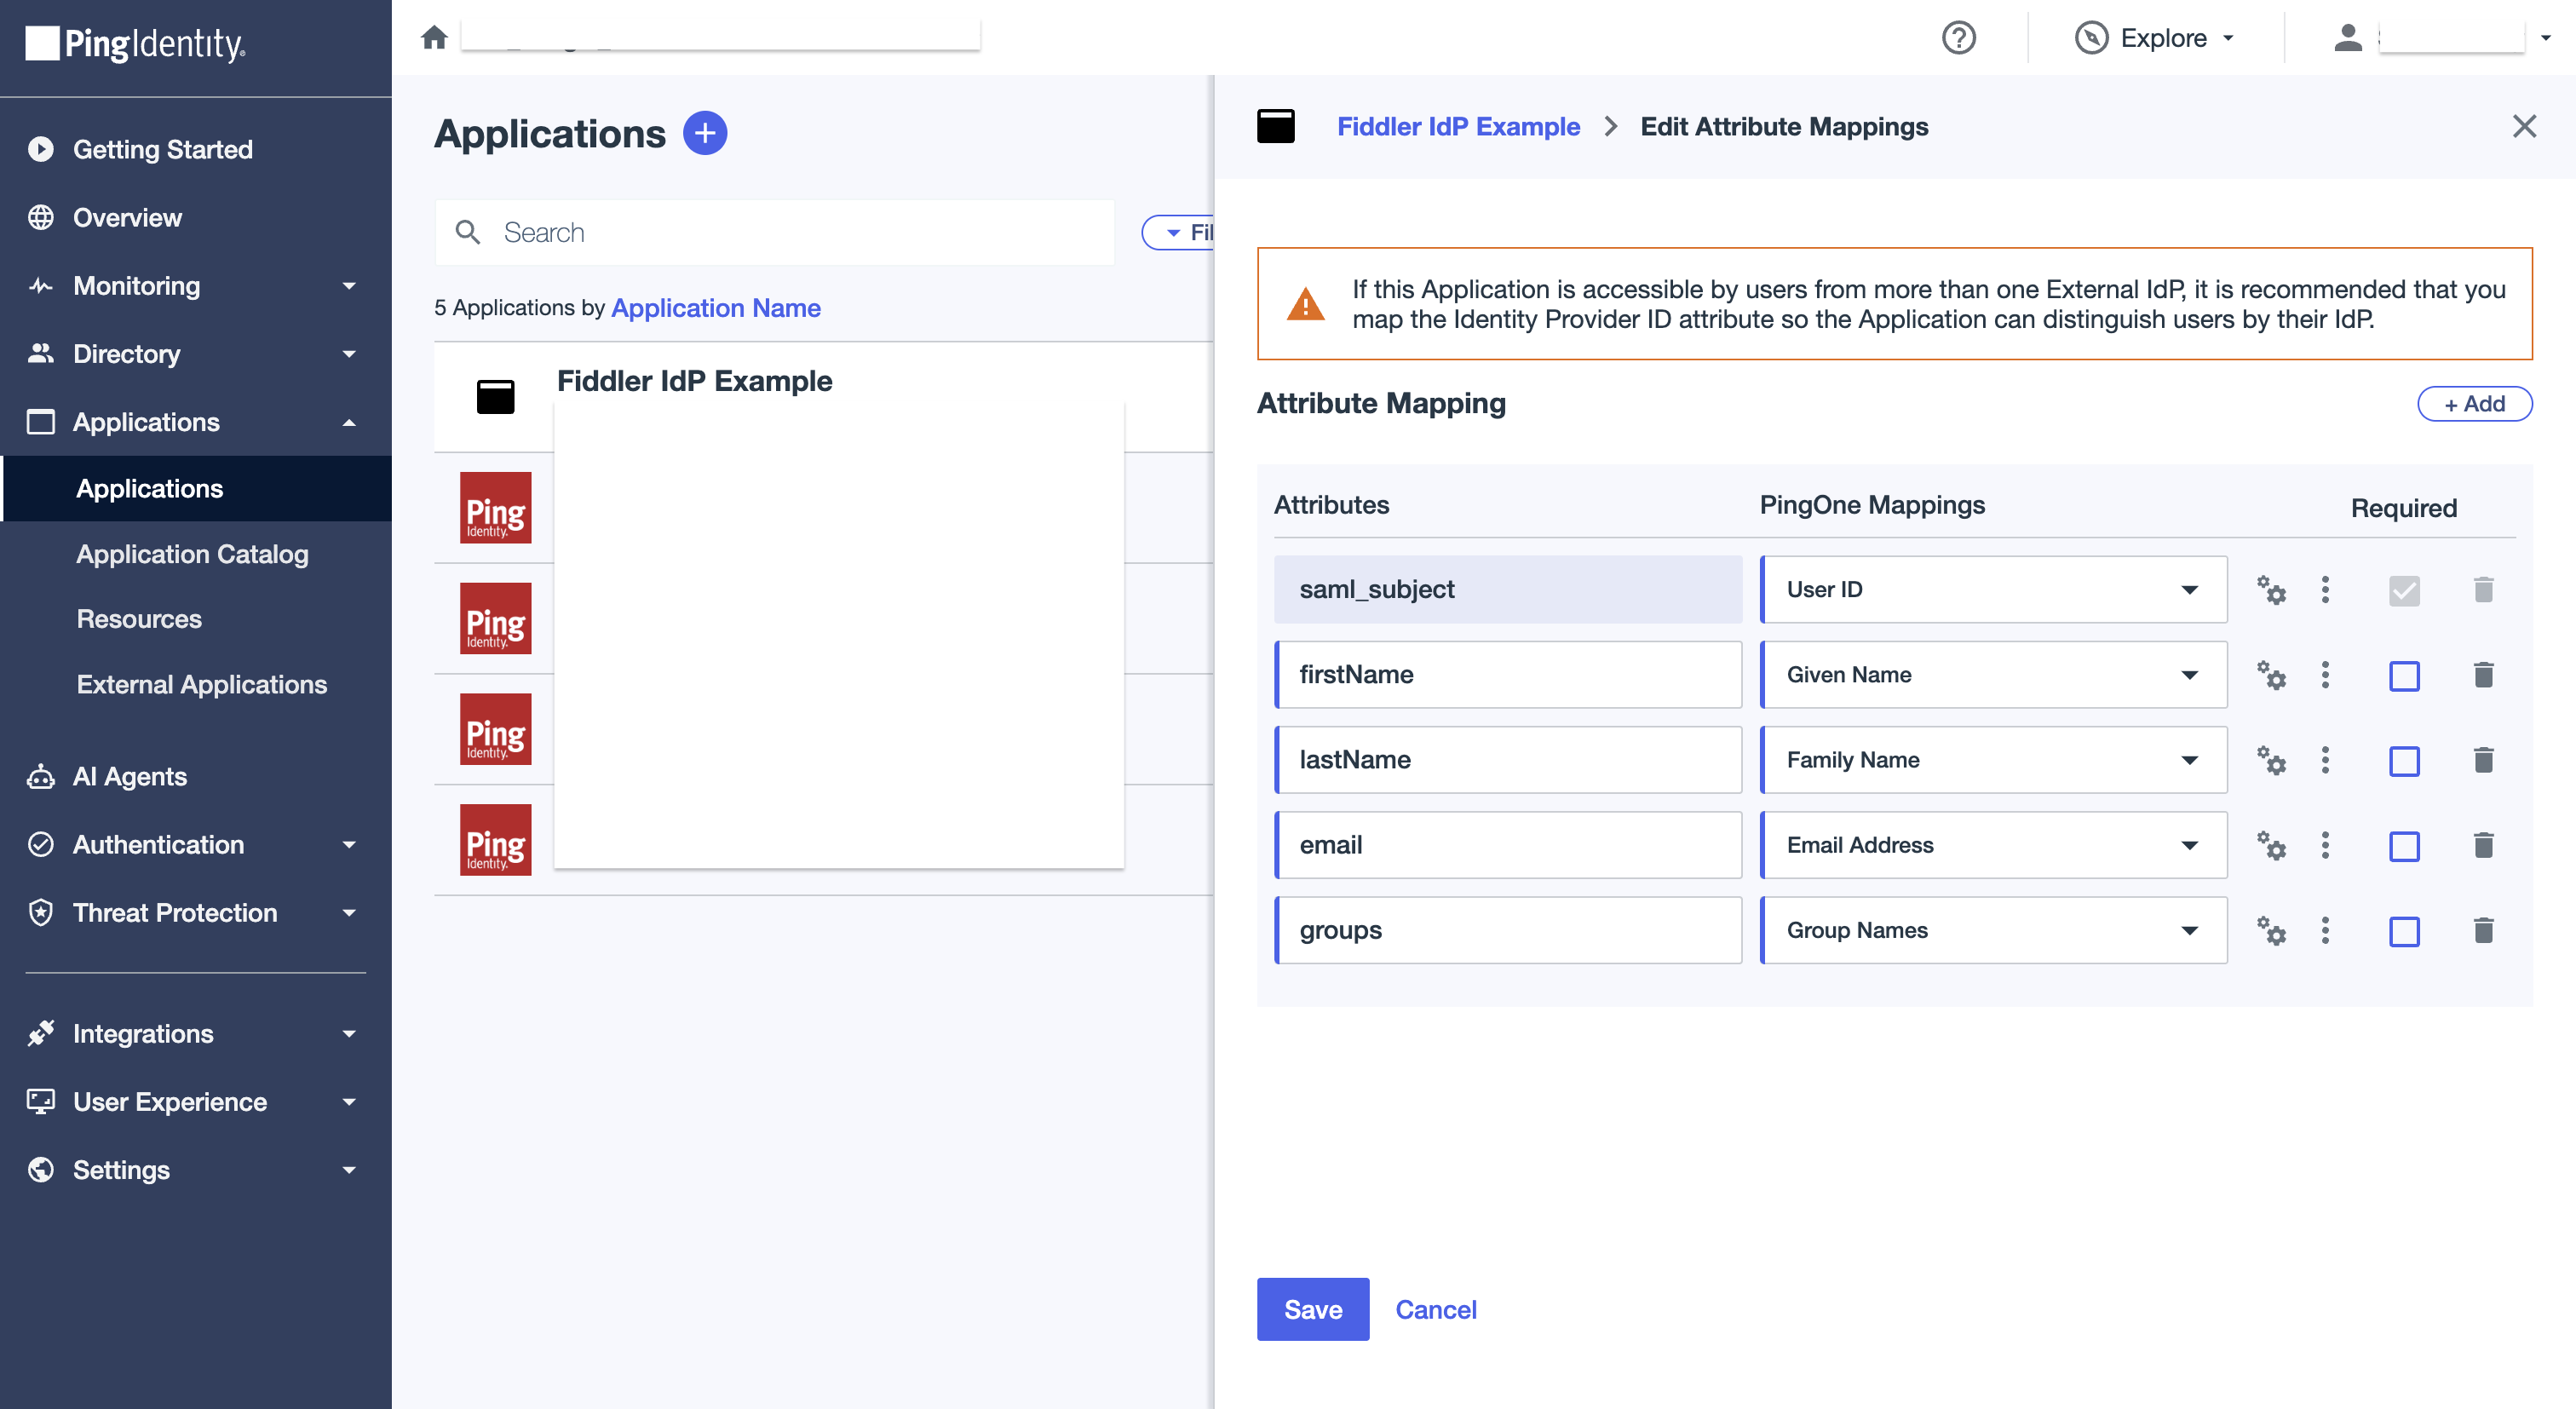Click the home icon in top bar
The image size is (2576, 1409).
[x=433, y=38]
